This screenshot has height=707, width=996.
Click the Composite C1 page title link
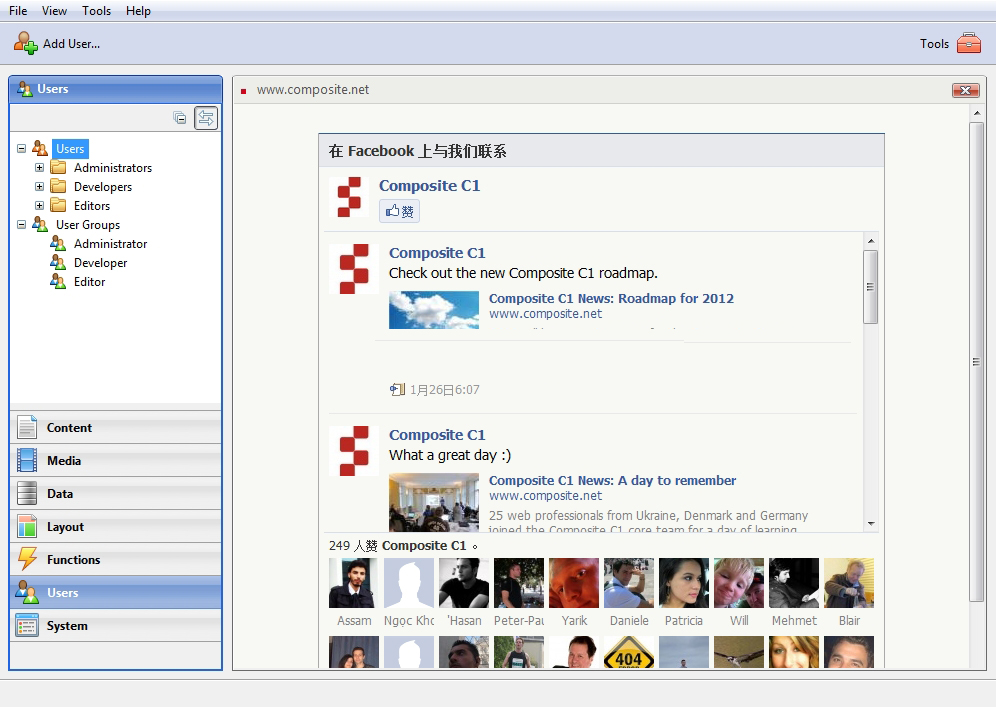tap(429, 185)
